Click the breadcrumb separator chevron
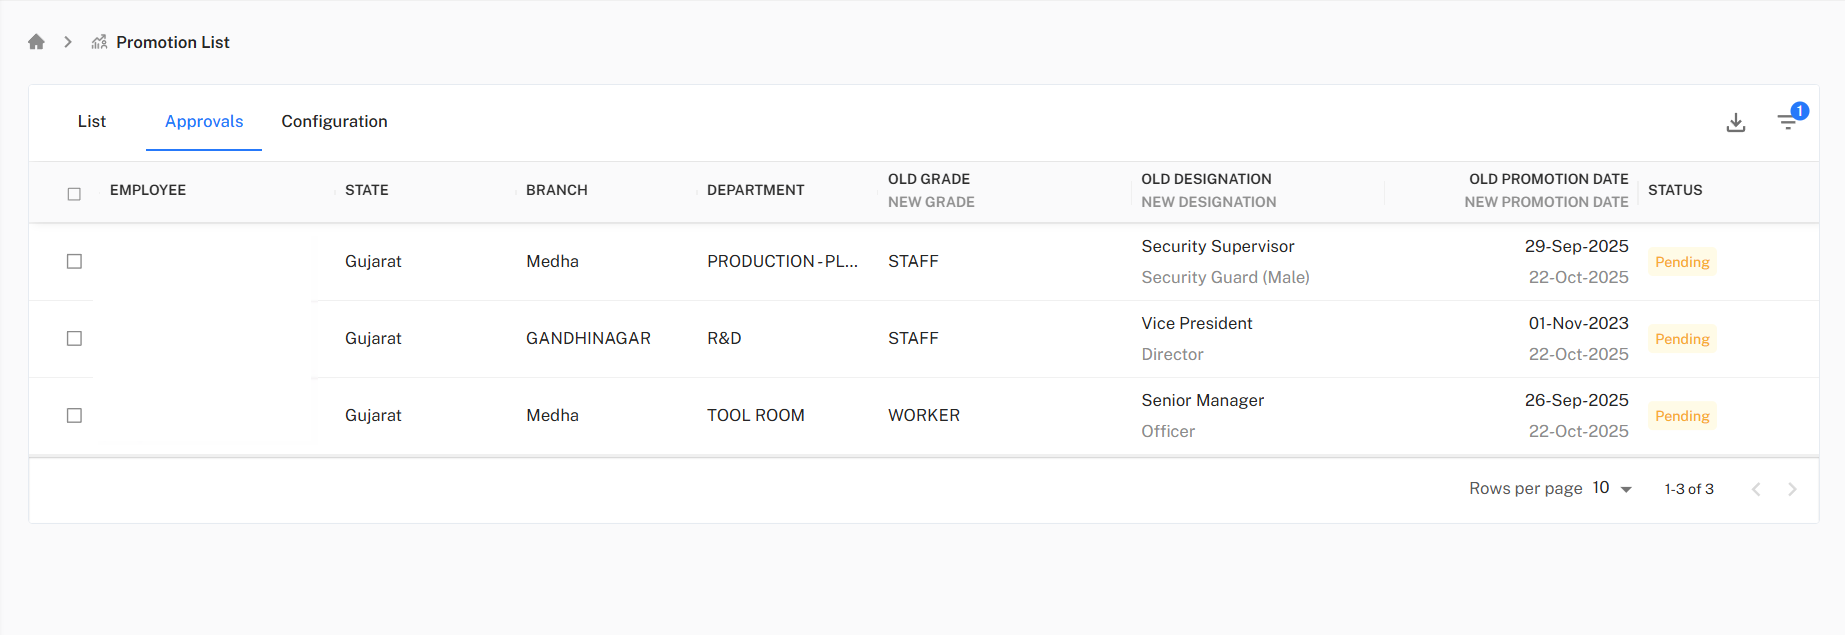Image resolution: width=1845 pixels, height=635 pixels. pos(68,42)
